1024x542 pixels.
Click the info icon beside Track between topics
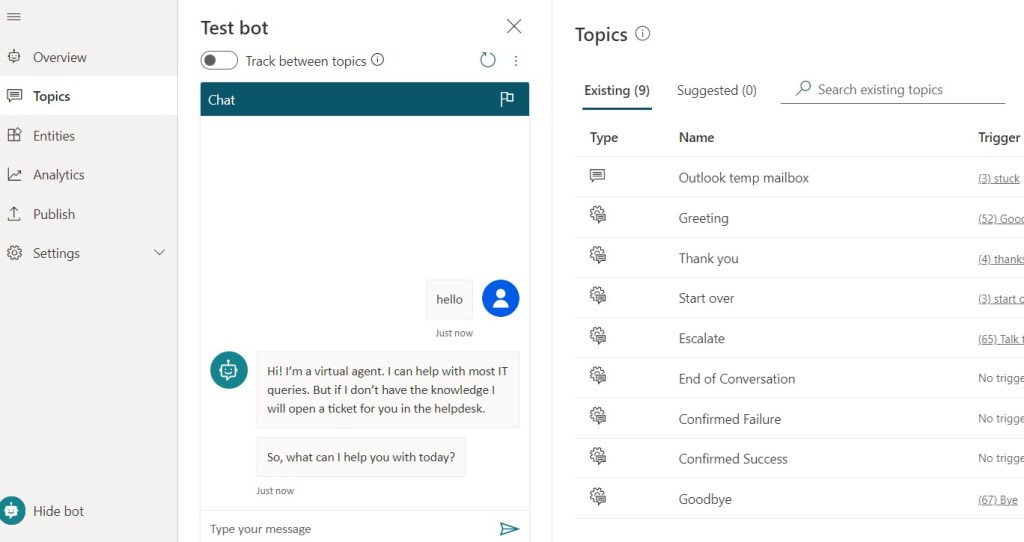pos(378,60)
